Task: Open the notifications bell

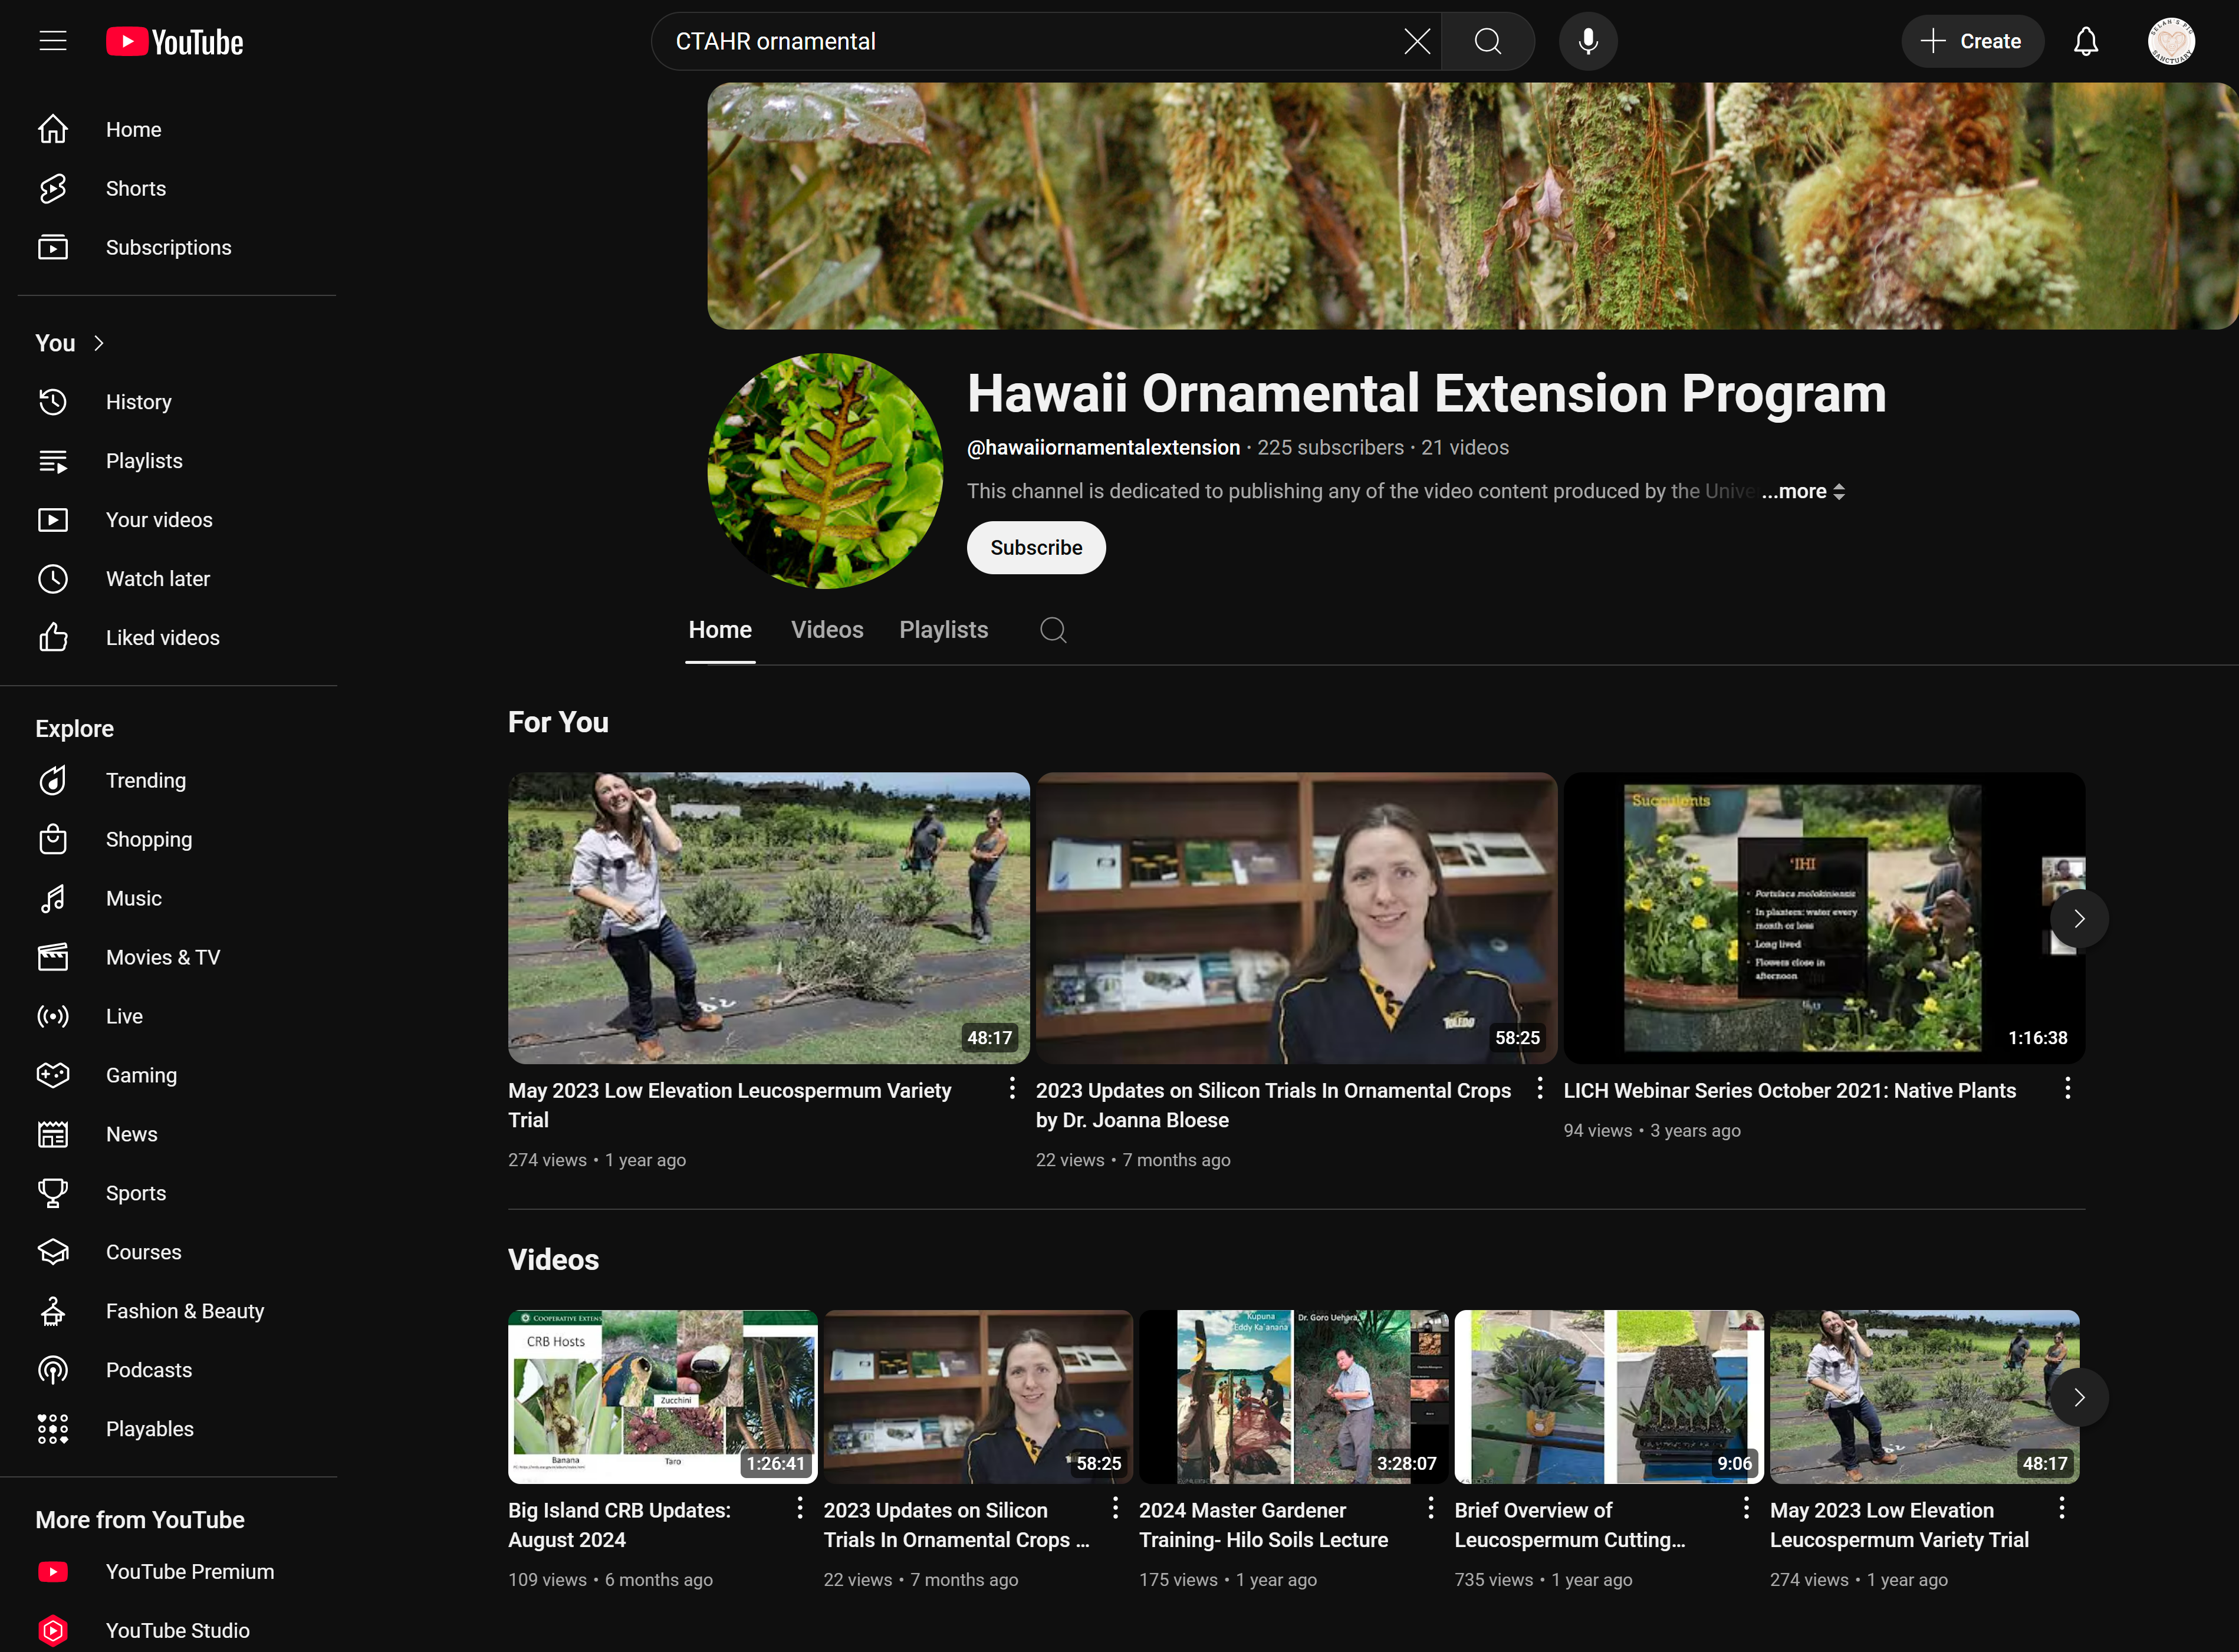Action: pyautogui.click(x=2086, y=41)
